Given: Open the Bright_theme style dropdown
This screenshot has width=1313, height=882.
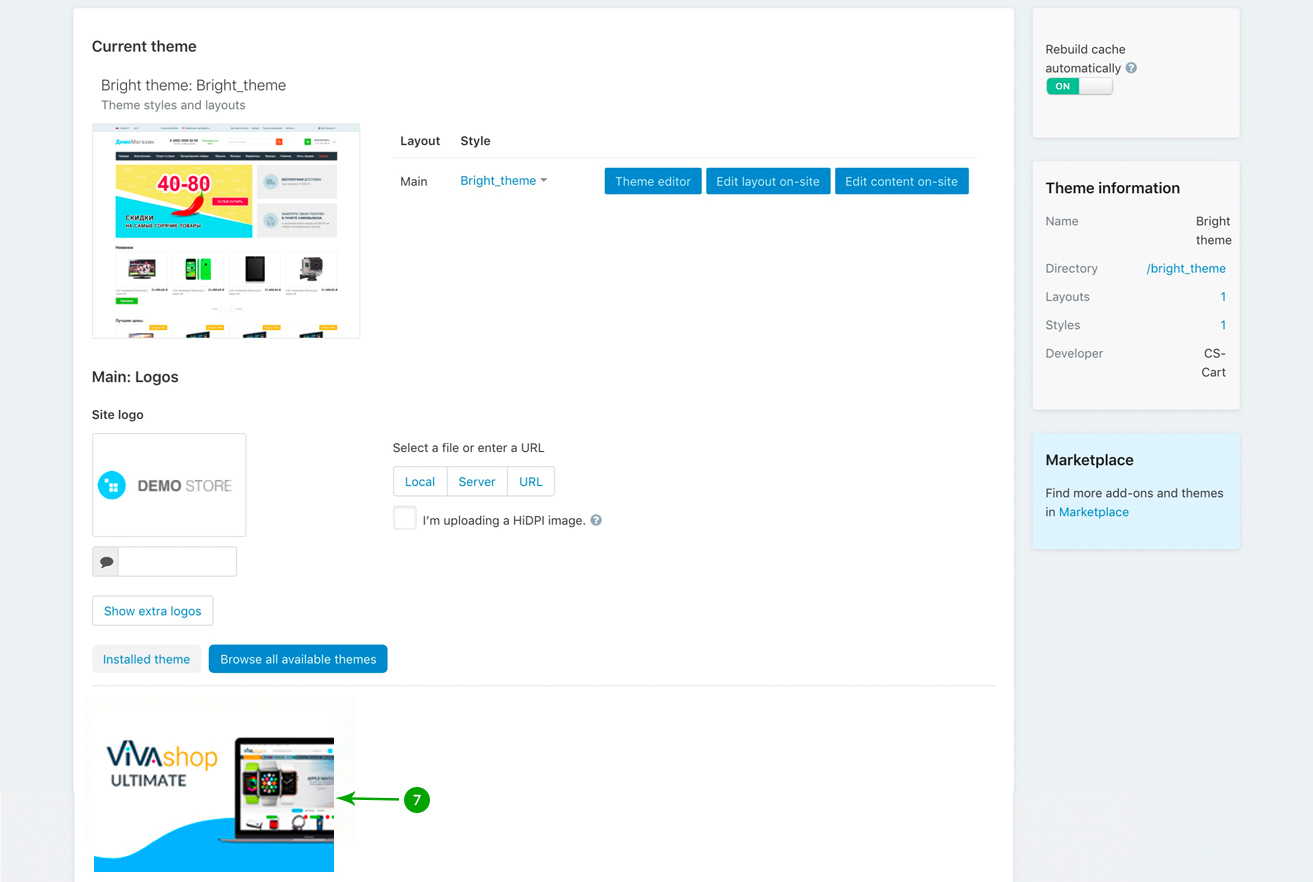Looking at the screenshot, I should pyautogui.click(x=503, y=181).
